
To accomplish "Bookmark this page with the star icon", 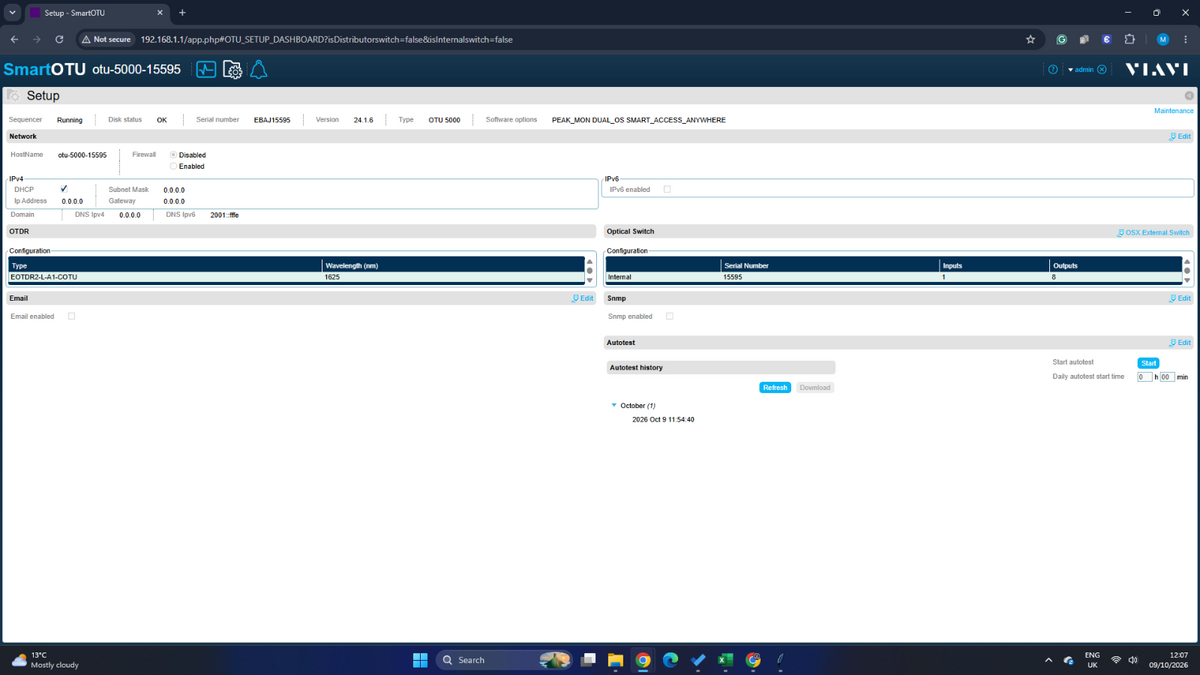I will 1031,39.
